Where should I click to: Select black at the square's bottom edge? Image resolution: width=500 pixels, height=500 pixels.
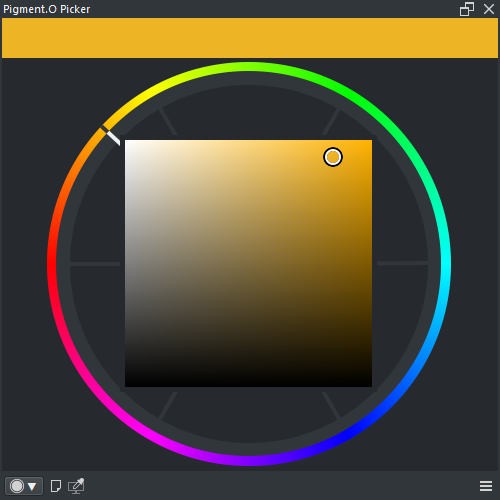click(x=248, y=385)
